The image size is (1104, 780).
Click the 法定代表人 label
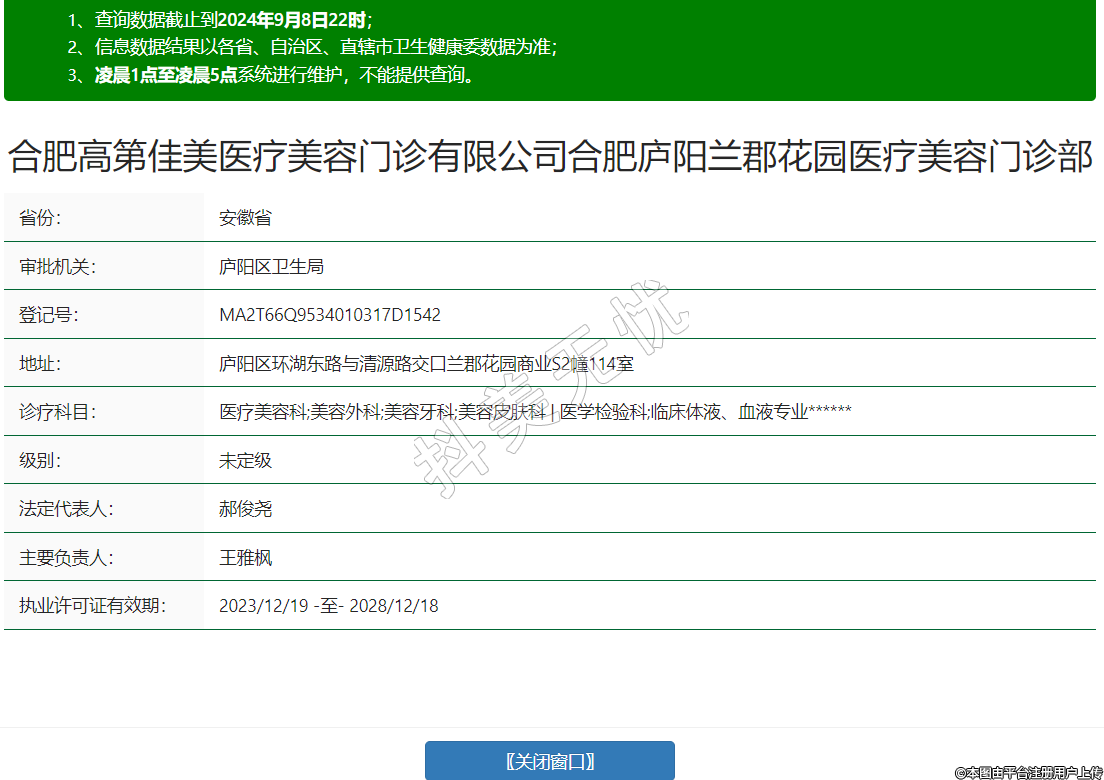[x=66, y=509]
